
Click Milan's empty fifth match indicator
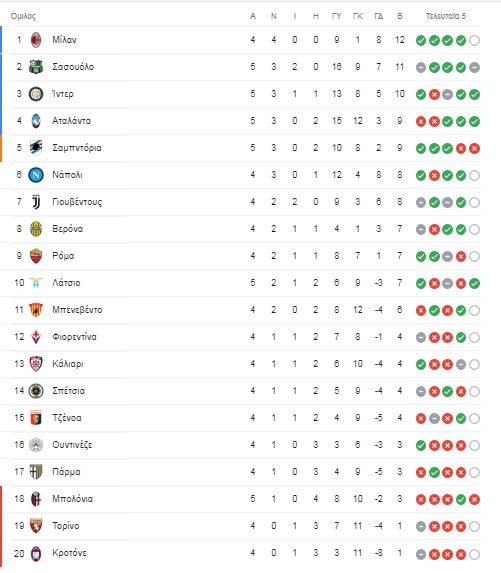(x=474, y=40)
